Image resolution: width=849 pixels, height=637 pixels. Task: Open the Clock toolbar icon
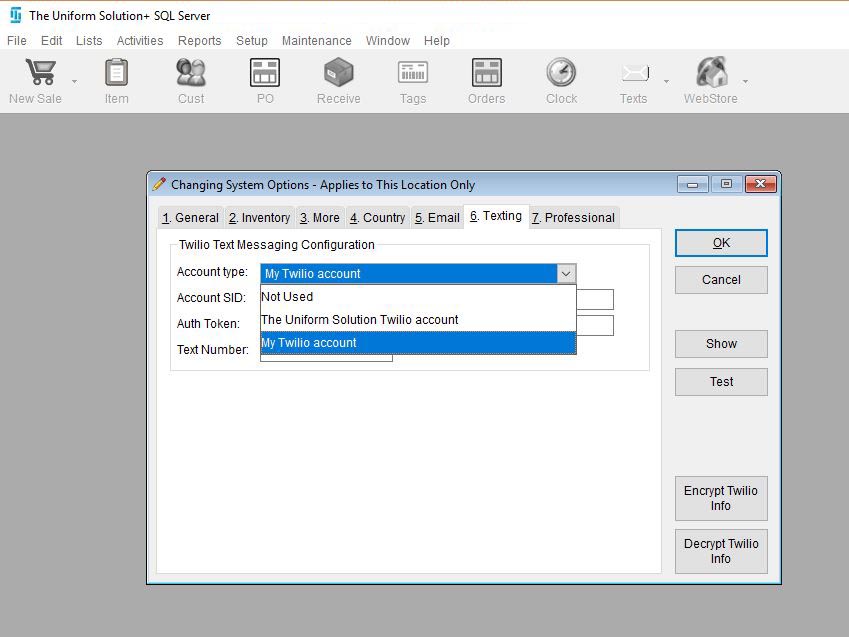(x=561, y=72)
